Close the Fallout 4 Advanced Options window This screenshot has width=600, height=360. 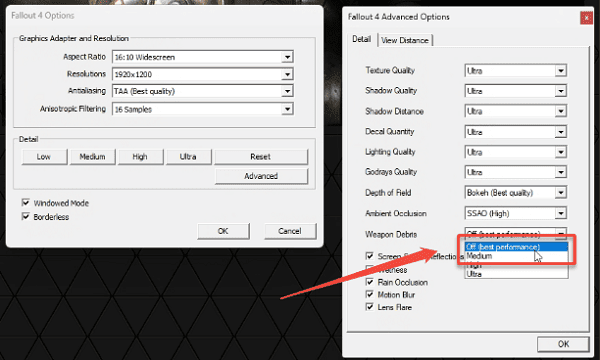tap(586, 18)
